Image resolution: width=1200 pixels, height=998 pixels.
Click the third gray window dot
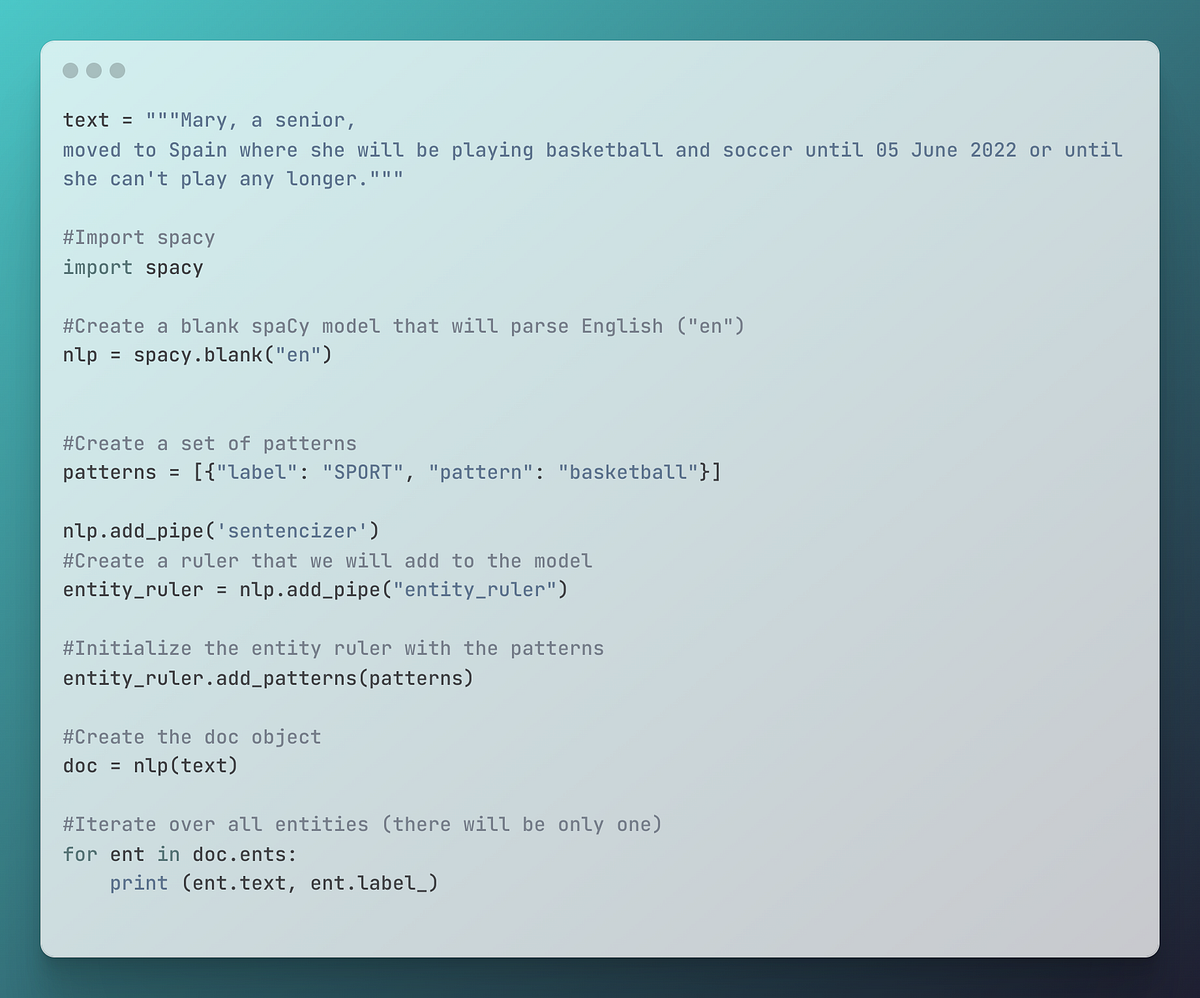[117, 70]
